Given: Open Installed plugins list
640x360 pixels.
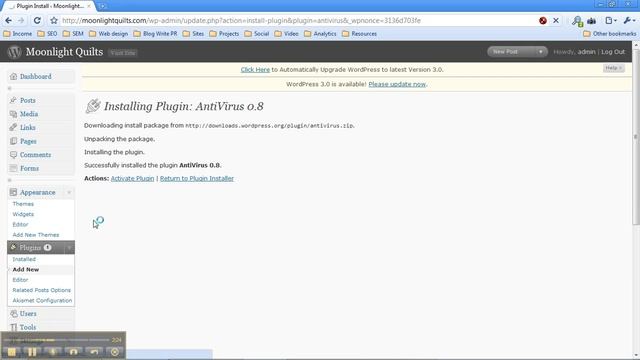Looking at the screenshot, I should (24, 259).
